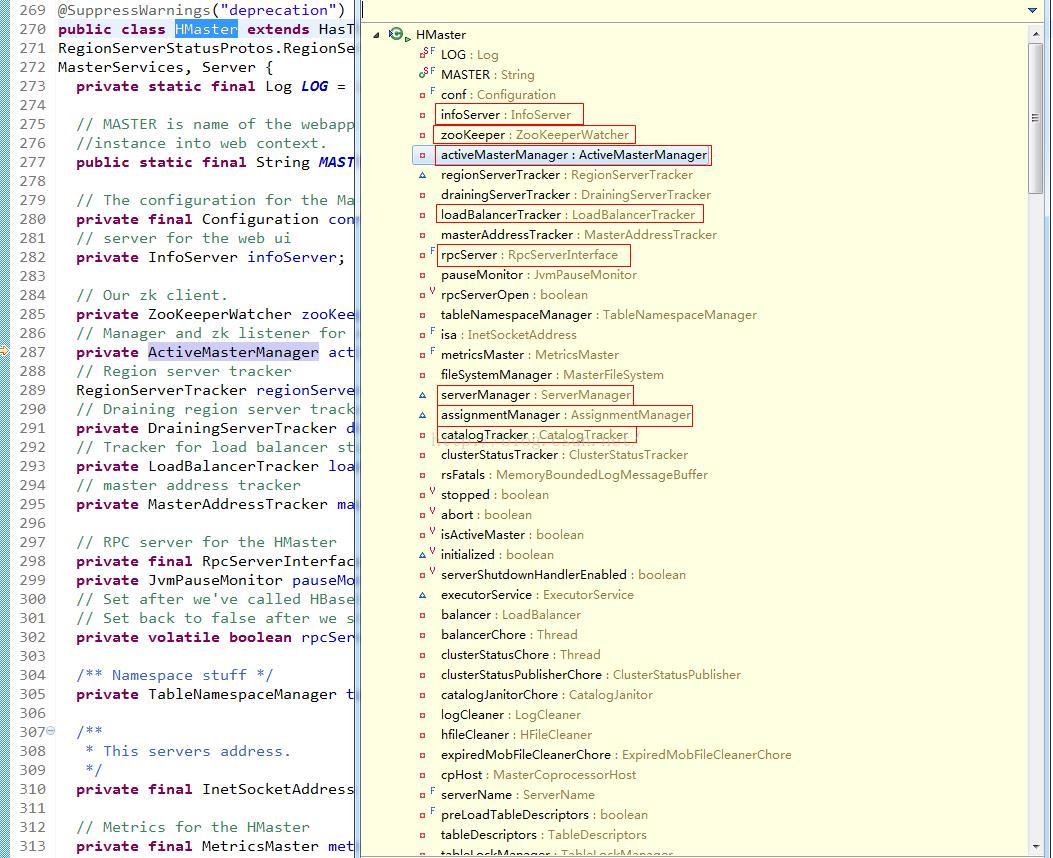Select loadBalancerTracker : LoadBalancerTracker entry
This screenshot has height=858, width=1053.
(568, 215)
